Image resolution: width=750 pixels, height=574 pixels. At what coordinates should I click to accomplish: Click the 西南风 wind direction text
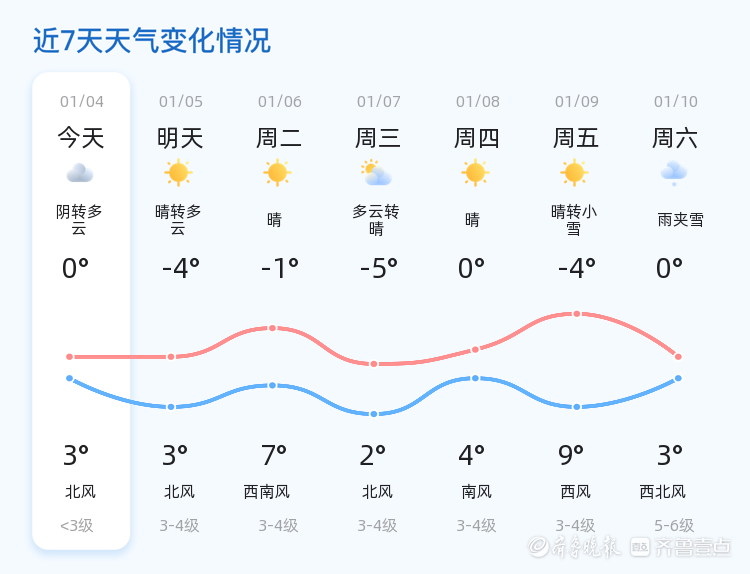[x=266, y=491]
